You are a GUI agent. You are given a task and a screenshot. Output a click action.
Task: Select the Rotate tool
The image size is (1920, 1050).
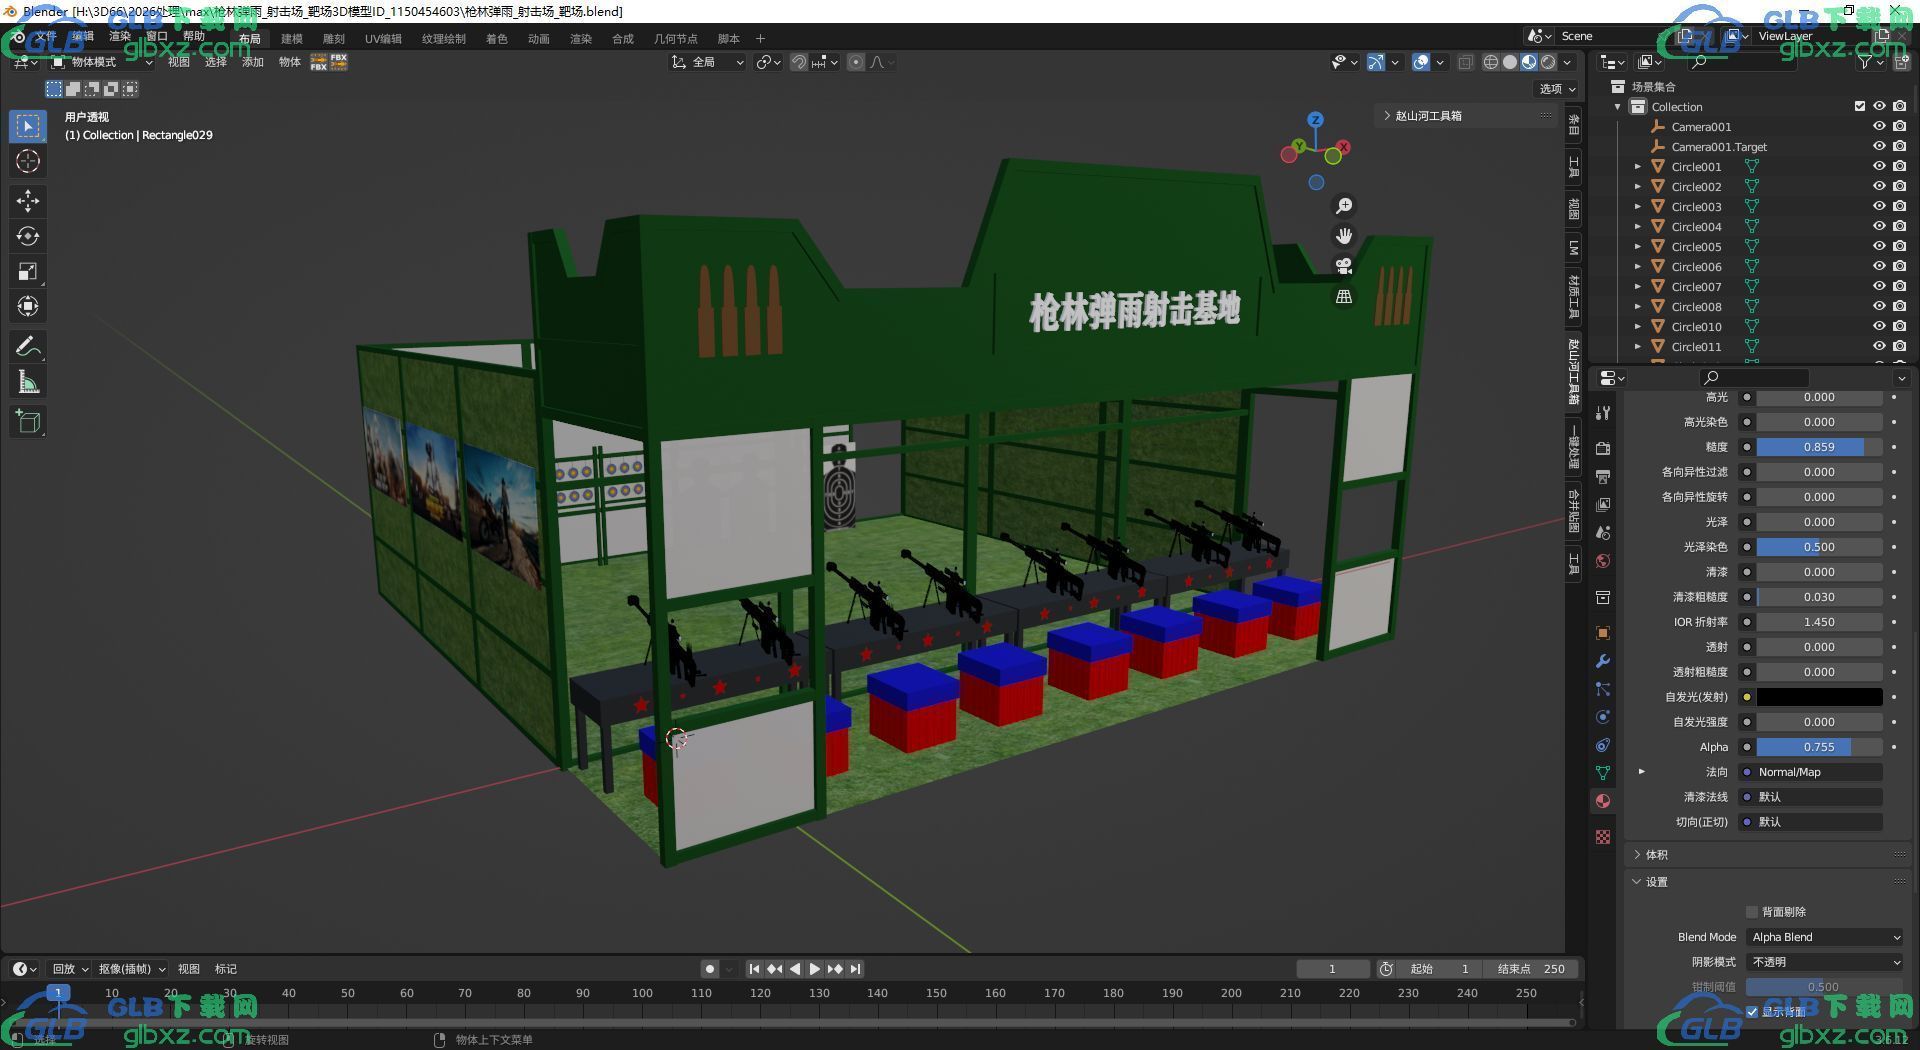[27, 236]
